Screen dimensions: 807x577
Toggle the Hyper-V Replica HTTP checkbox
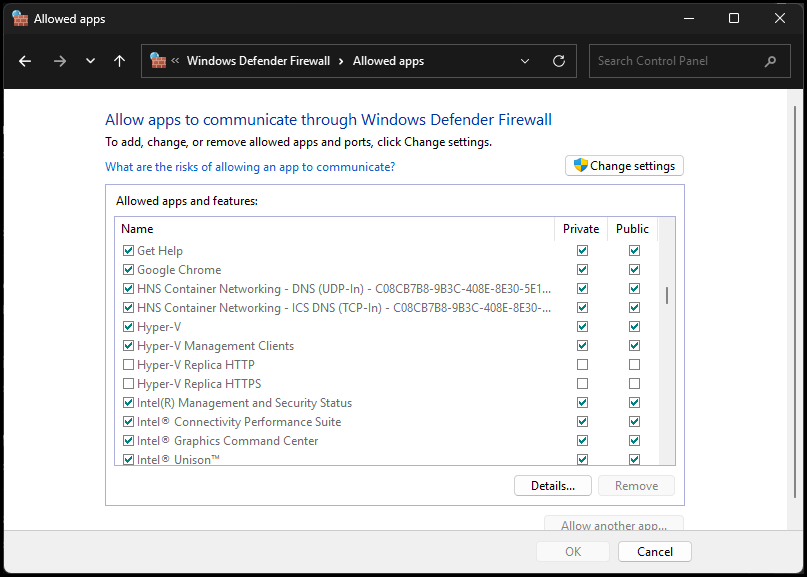coord(128,365)
